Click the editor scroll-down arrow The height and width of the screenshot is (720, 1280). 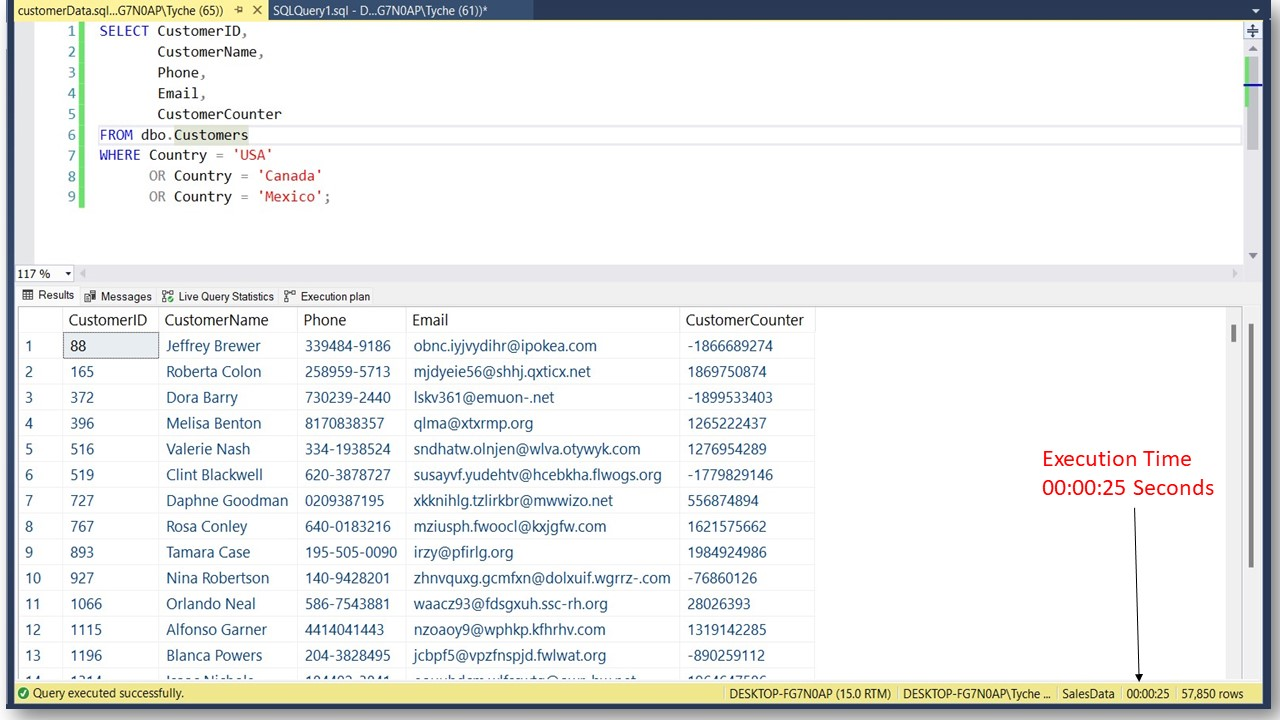(1252, 256)
